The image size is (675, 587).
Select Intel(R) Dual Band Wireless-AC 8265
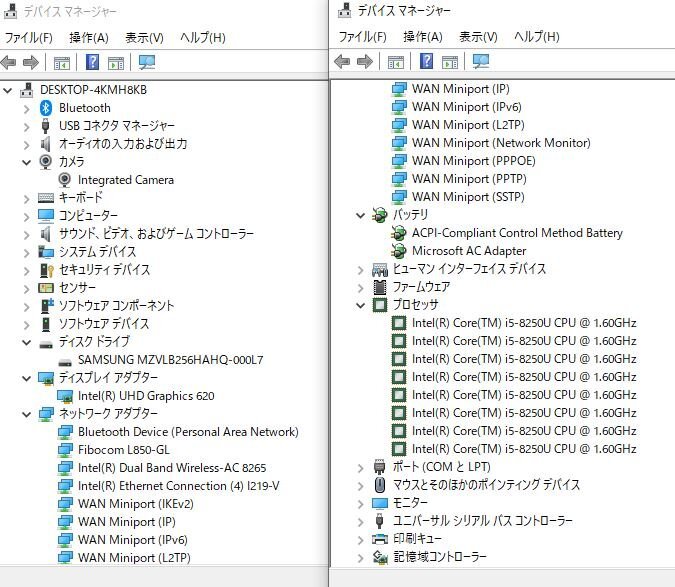click(172, 468)
